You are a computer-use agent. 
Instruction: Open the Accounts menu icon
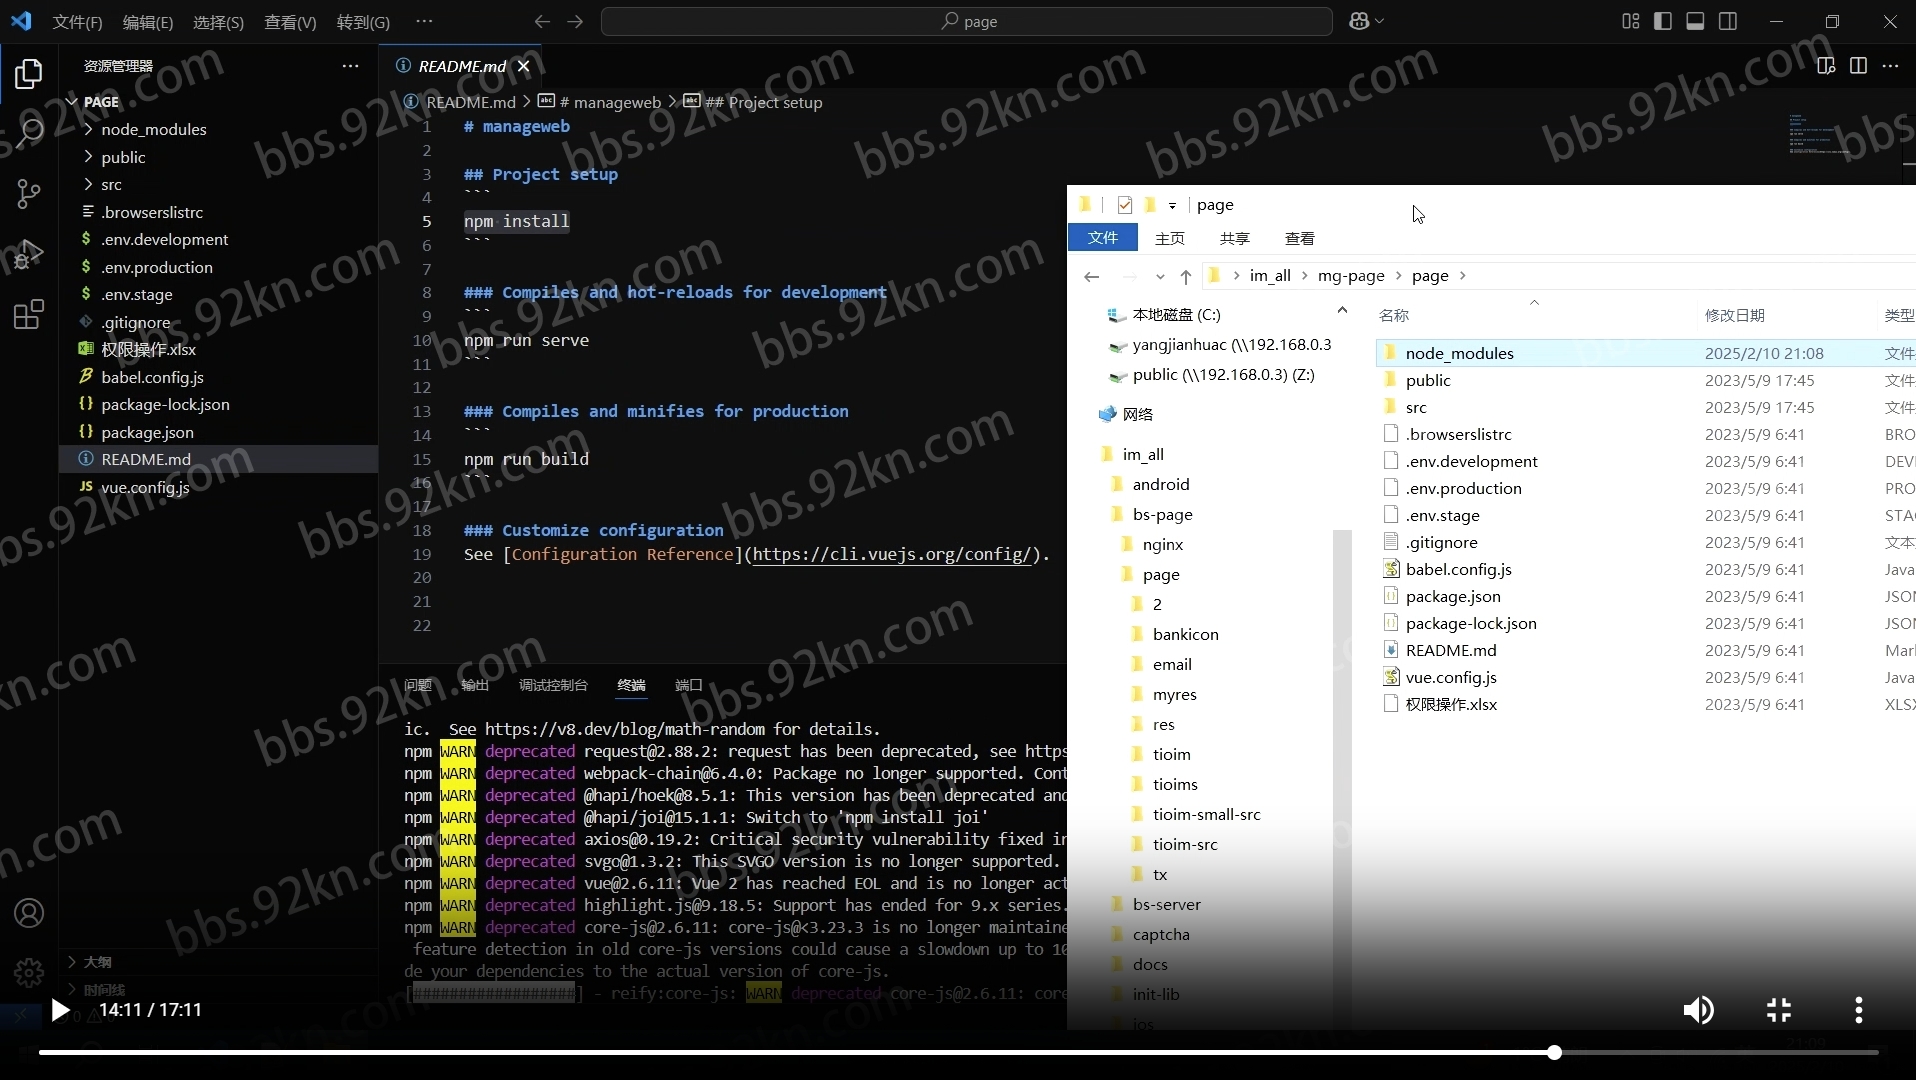click(29, 913)
